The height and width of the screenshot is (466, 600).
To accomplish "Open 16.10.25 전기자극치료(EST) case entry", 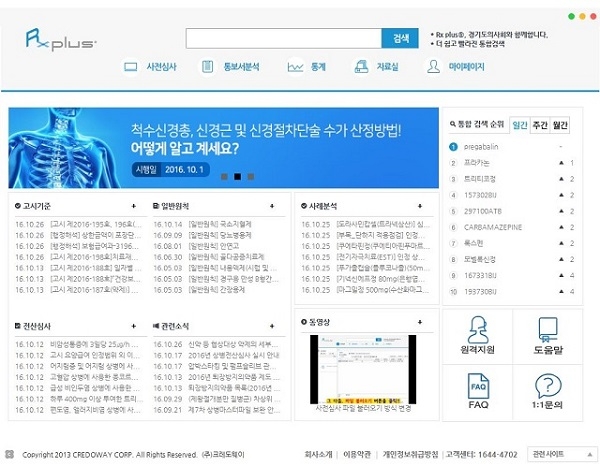I will (x=363, y=257).
